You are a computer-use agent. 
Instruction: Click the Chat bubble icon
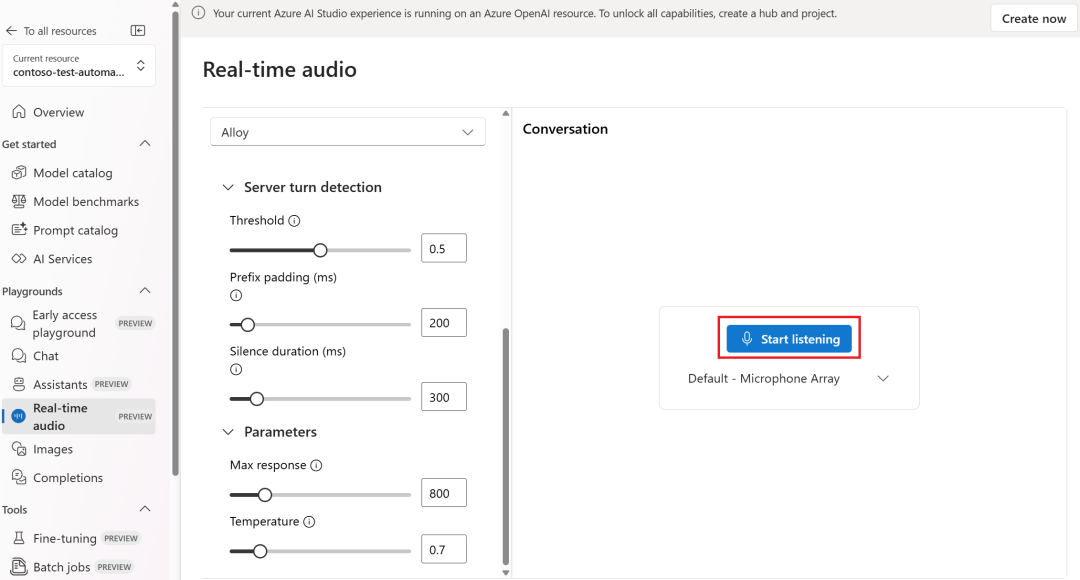pos(19,356)
